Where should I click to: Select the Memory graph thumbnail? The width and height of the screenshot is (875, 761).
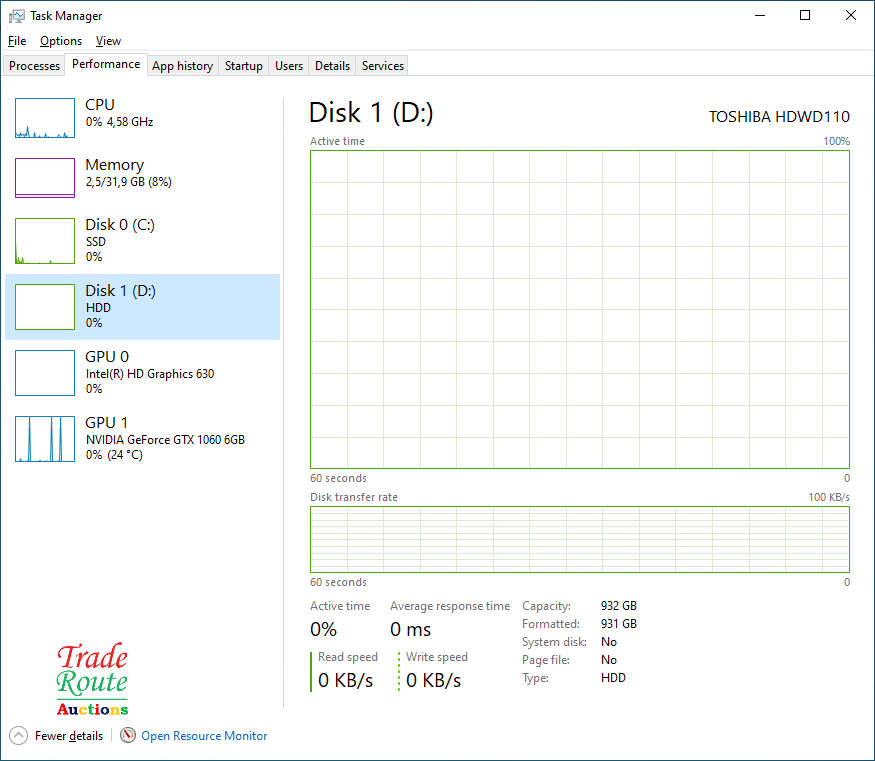pyautogui.click(x=45, y=178)
